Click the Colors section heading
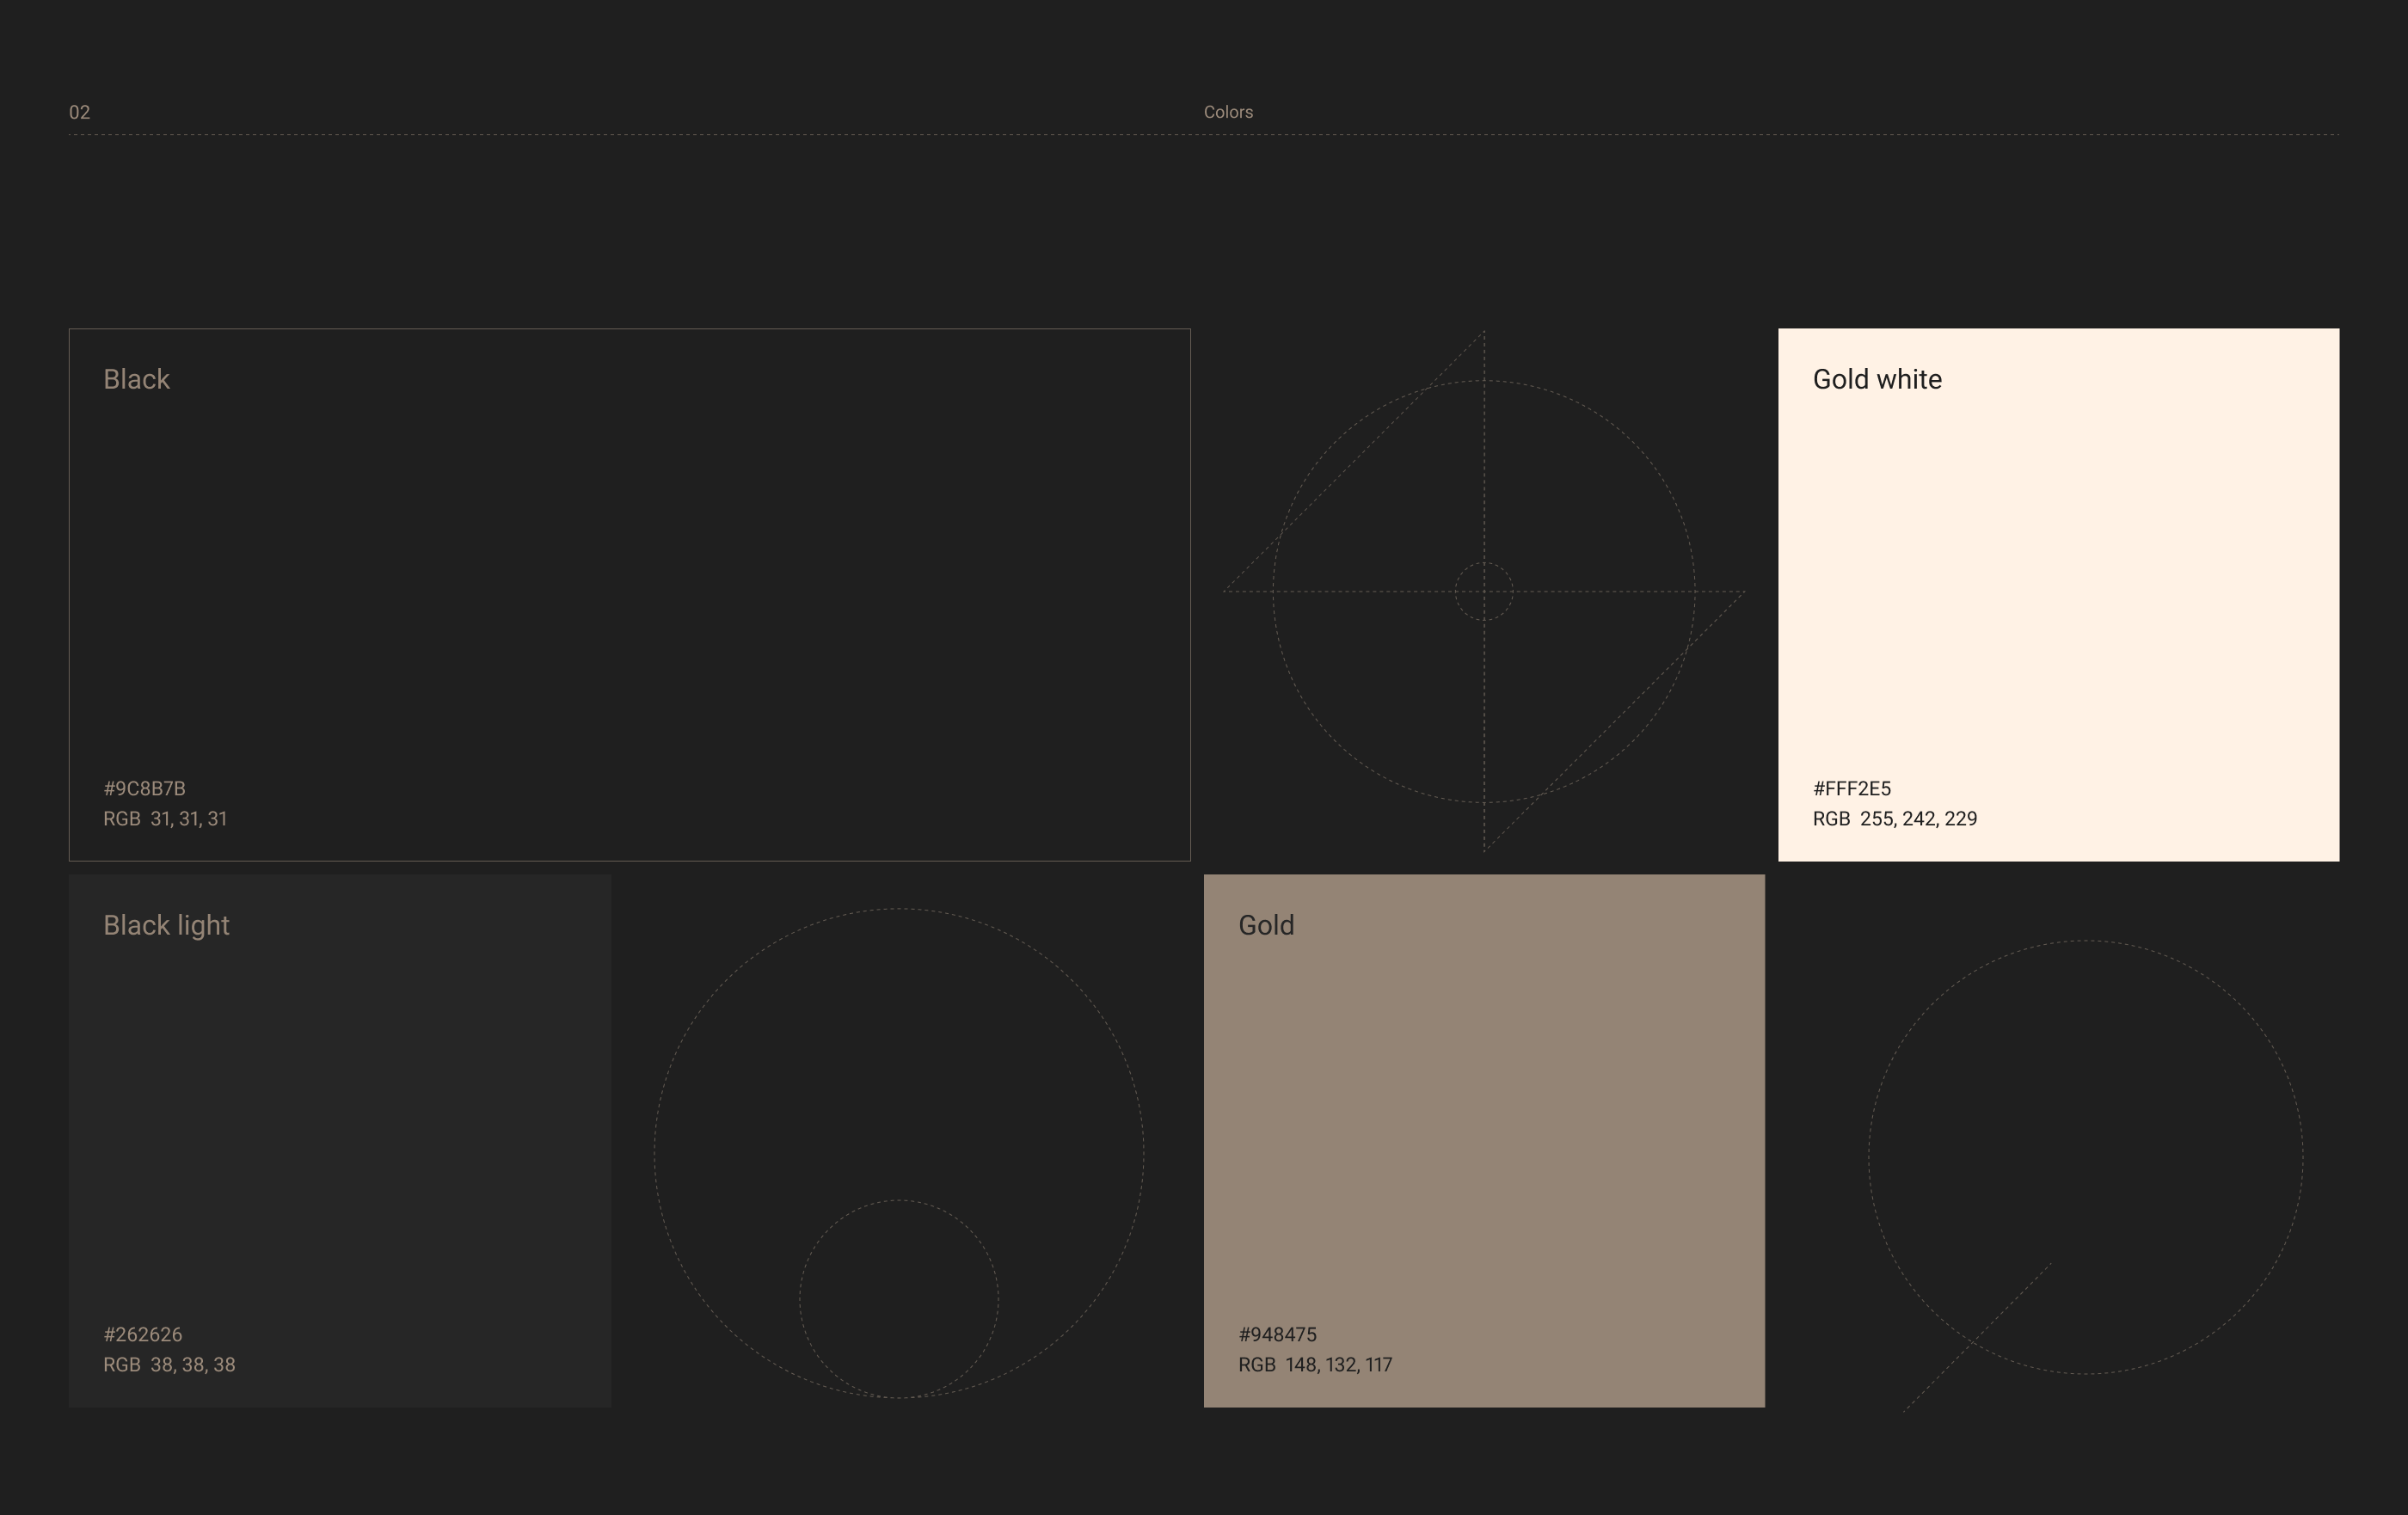The image size is (2408, 1515). [x=1227, y=112]
